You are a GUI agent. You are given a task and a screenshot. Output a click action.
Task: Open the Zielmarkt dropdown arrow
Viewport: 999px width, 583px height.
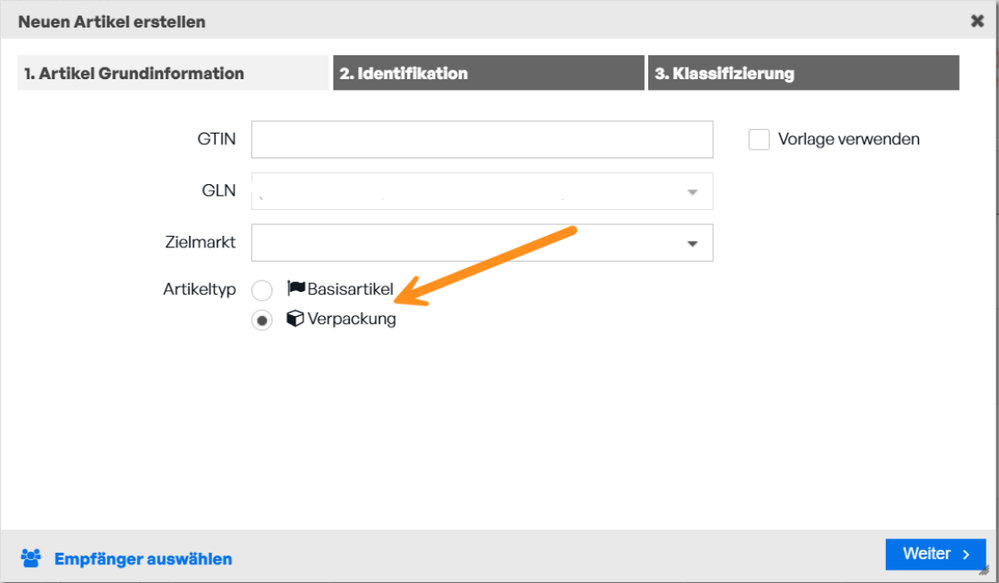tap(693, 243)
